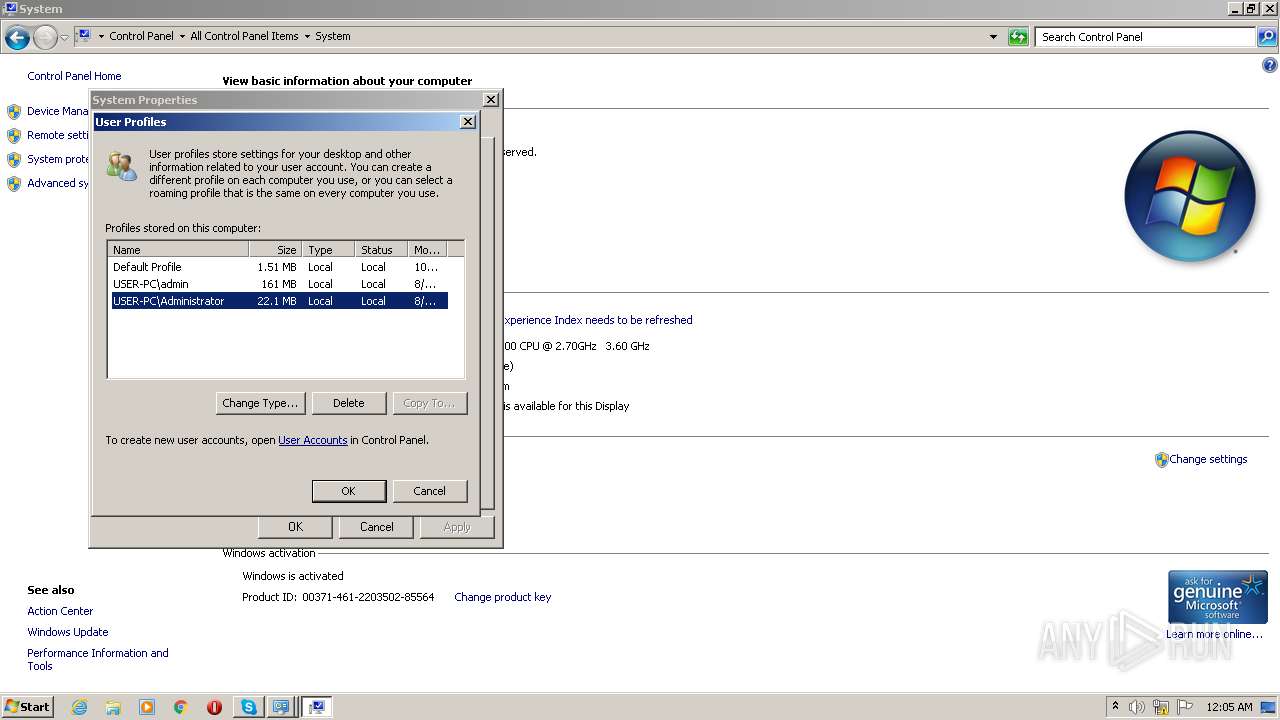The height and width of the screenshot is (720, 1280).
Task: Sort profiles by the Status column header
Action: pos(381,250)
